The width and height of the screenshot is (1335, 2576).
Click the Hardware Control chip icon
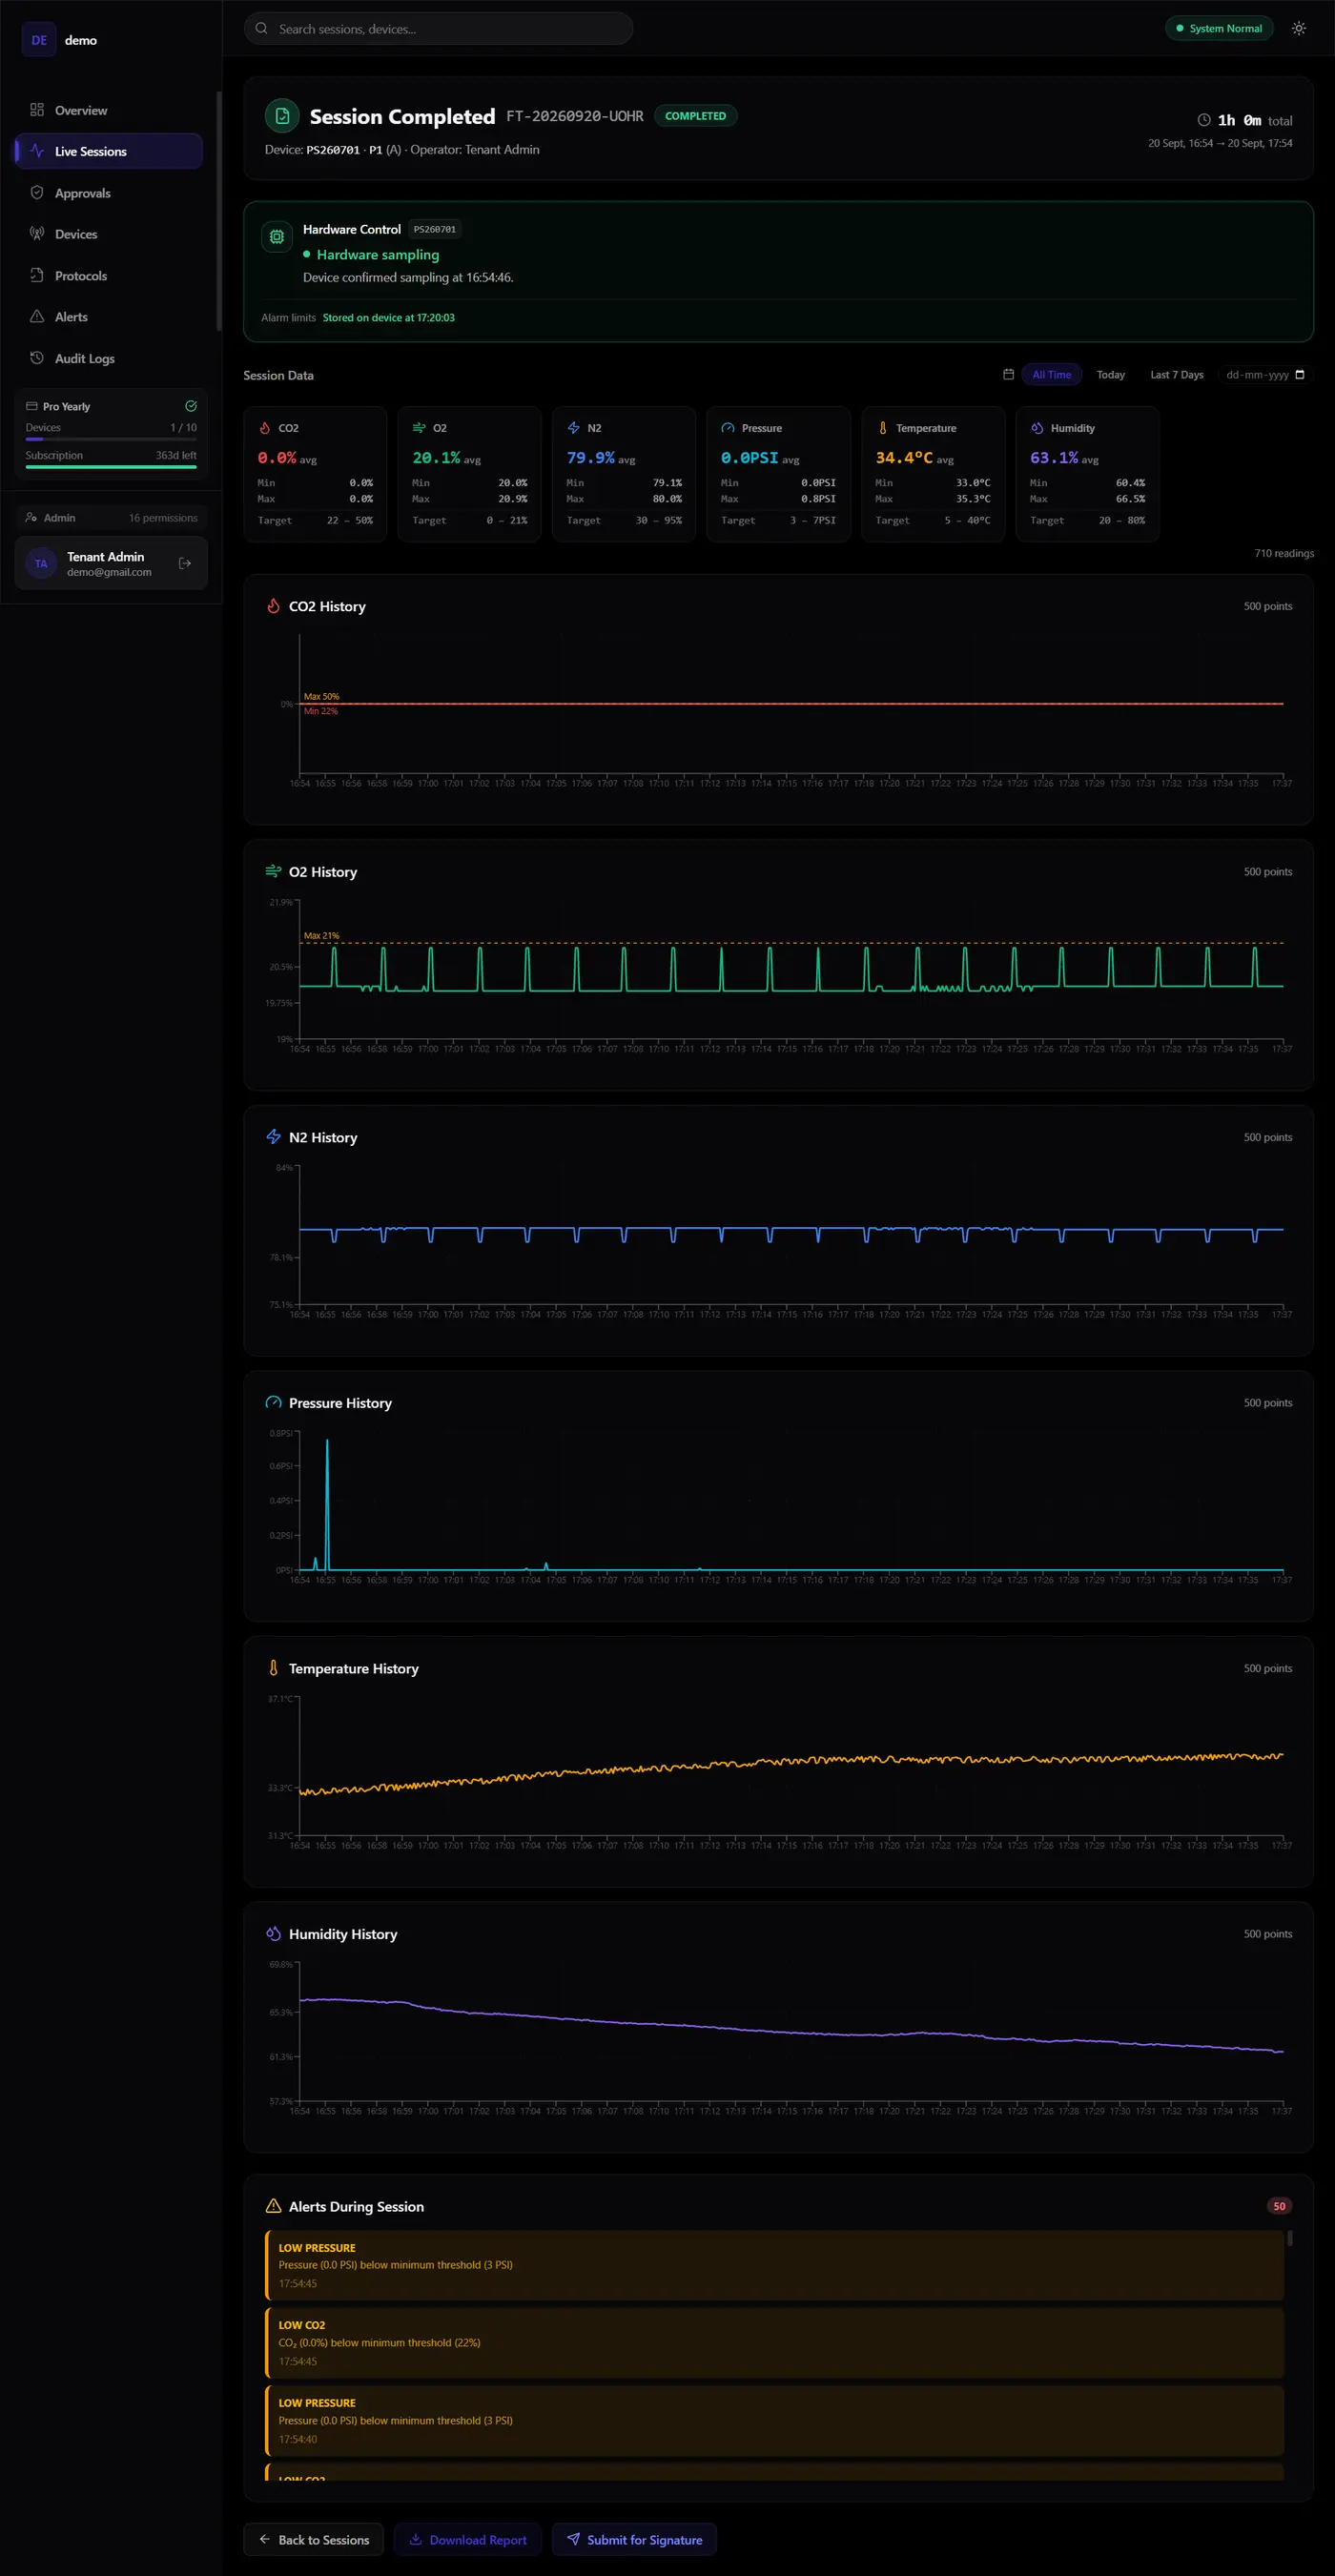coord(277,237)
